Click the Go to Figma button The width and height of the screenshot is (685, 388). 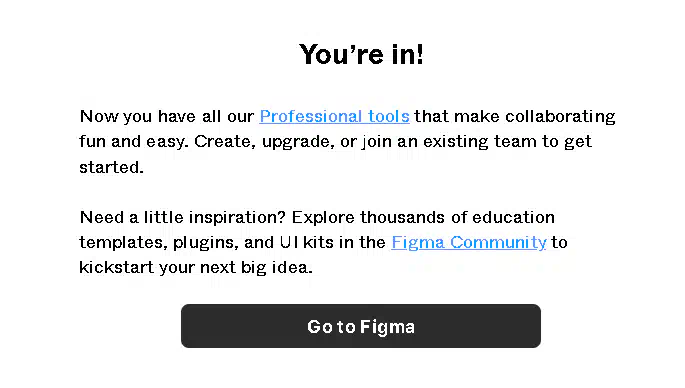point(361,326)
